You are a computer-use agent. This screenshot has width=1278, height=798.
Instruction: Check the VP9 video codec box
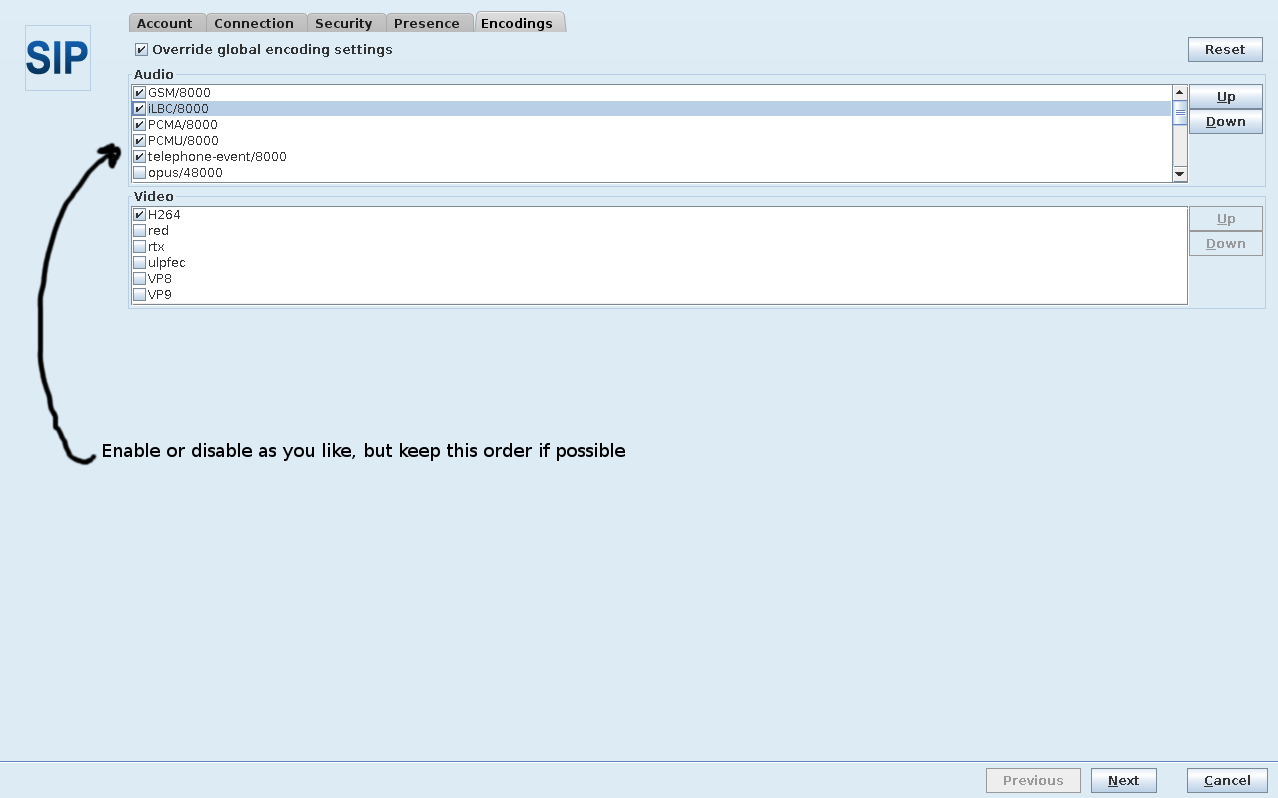pos(140,295)
